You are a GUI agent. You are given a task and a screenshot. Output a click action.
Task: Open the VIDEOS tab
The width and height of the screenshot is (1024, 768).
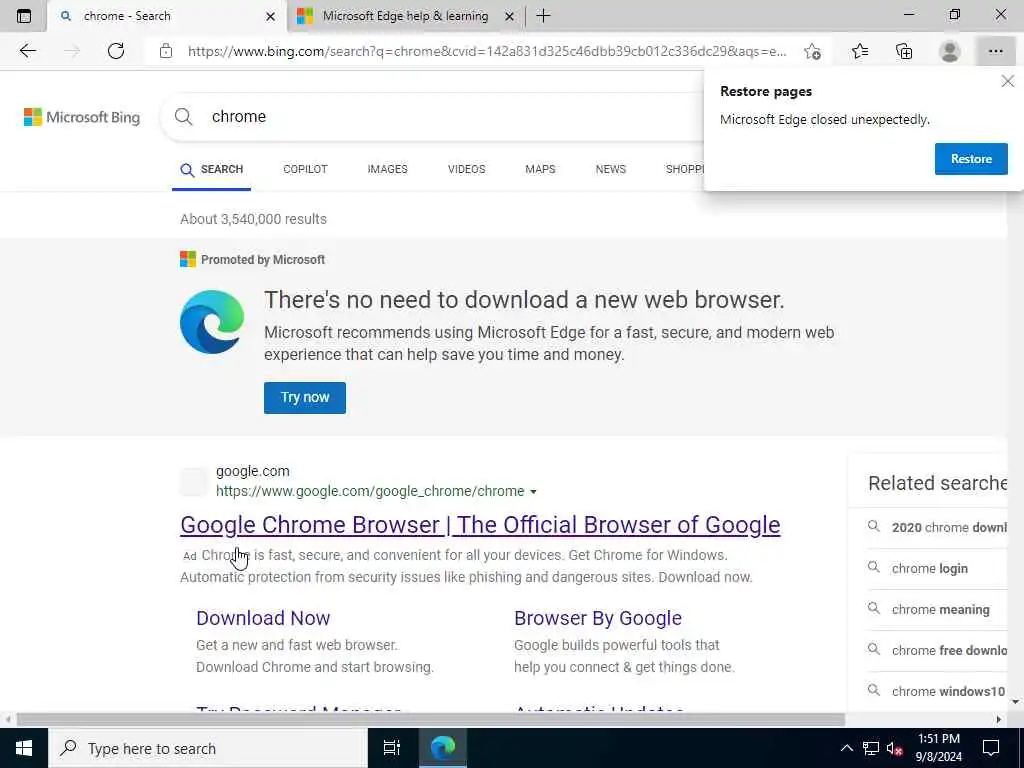[x=466, y=169]
